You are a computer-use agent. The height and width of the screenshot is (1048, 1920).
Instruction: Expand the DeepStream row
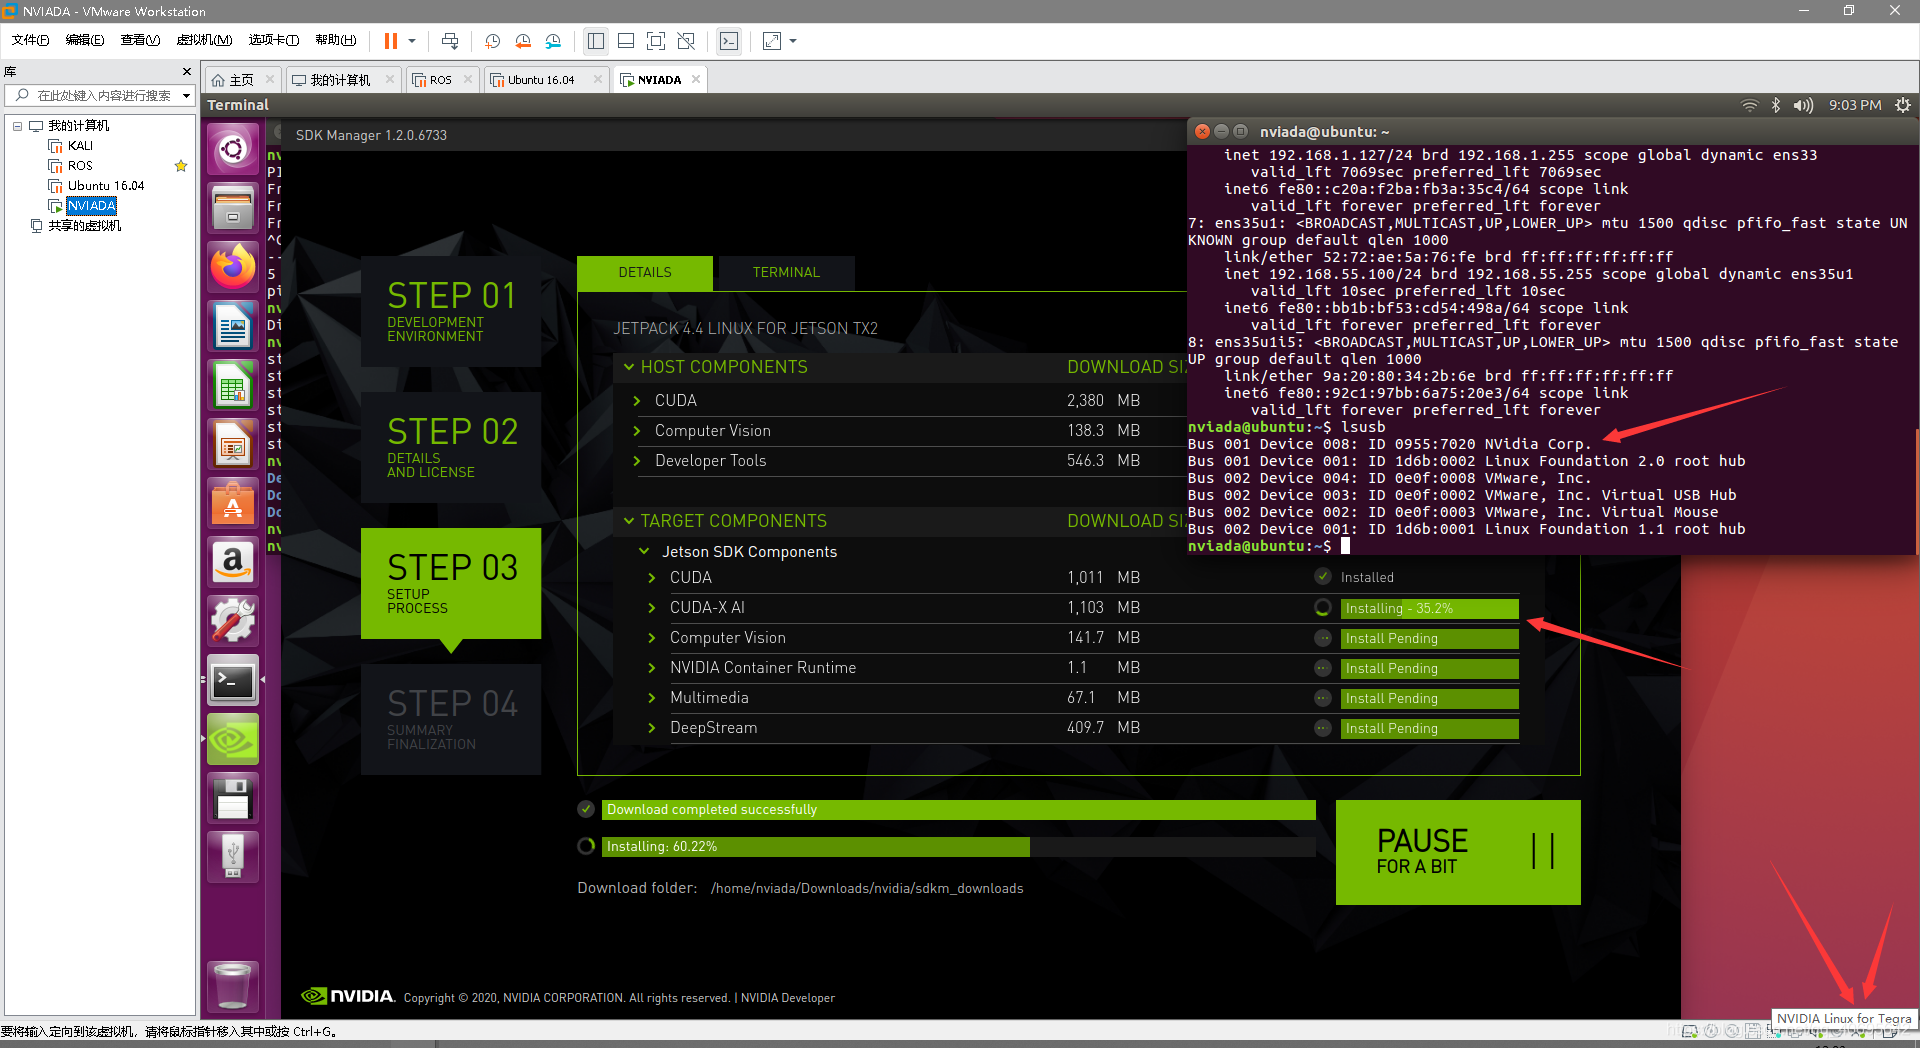coord(652,727)
